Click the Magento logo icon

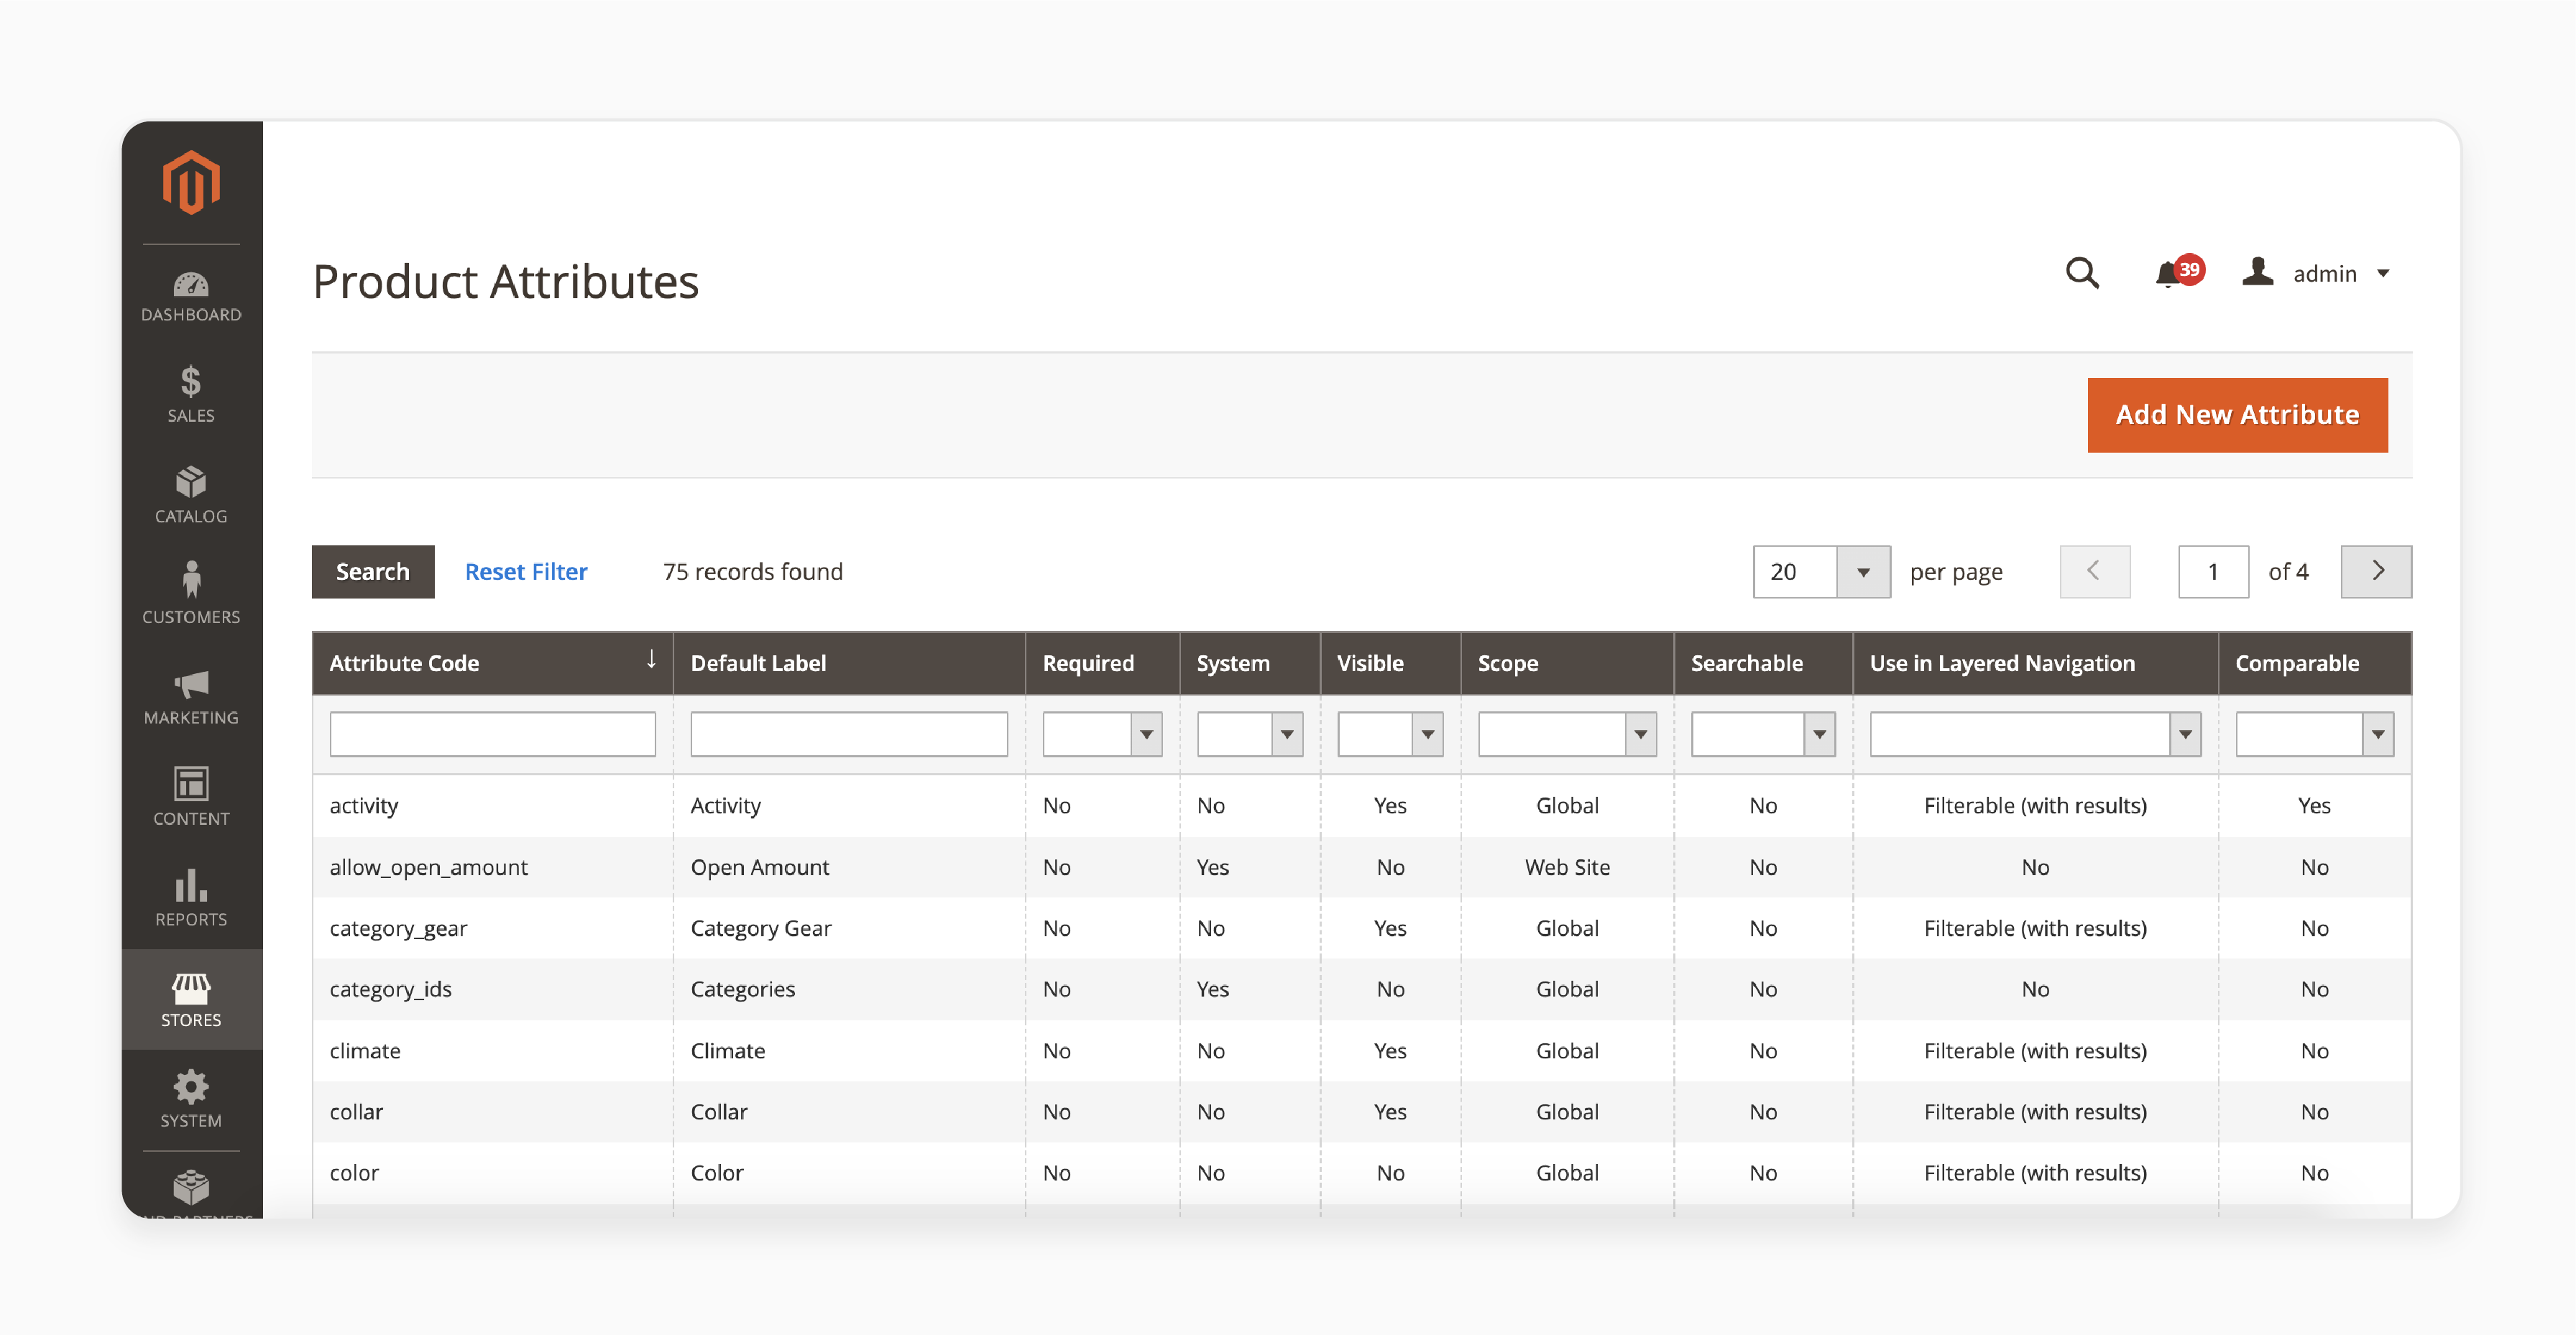(x=191, y=182)
